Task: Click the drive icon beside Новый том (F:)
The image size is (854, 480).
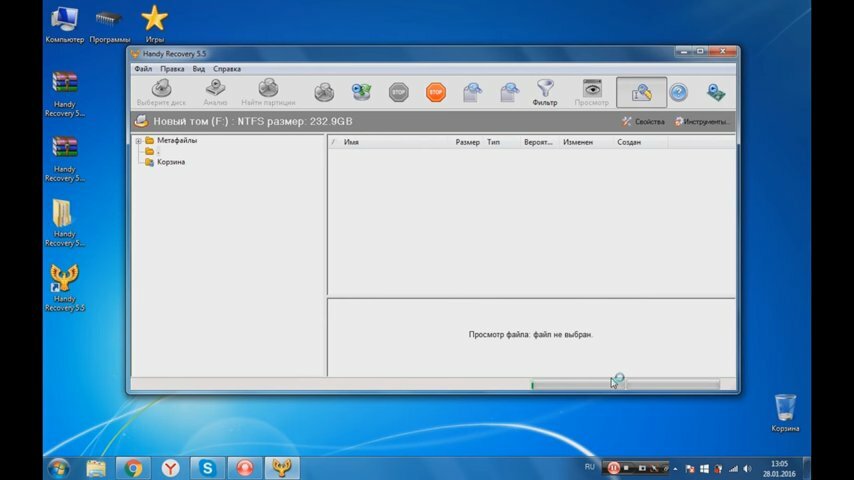Action: (x=141, y=121)
